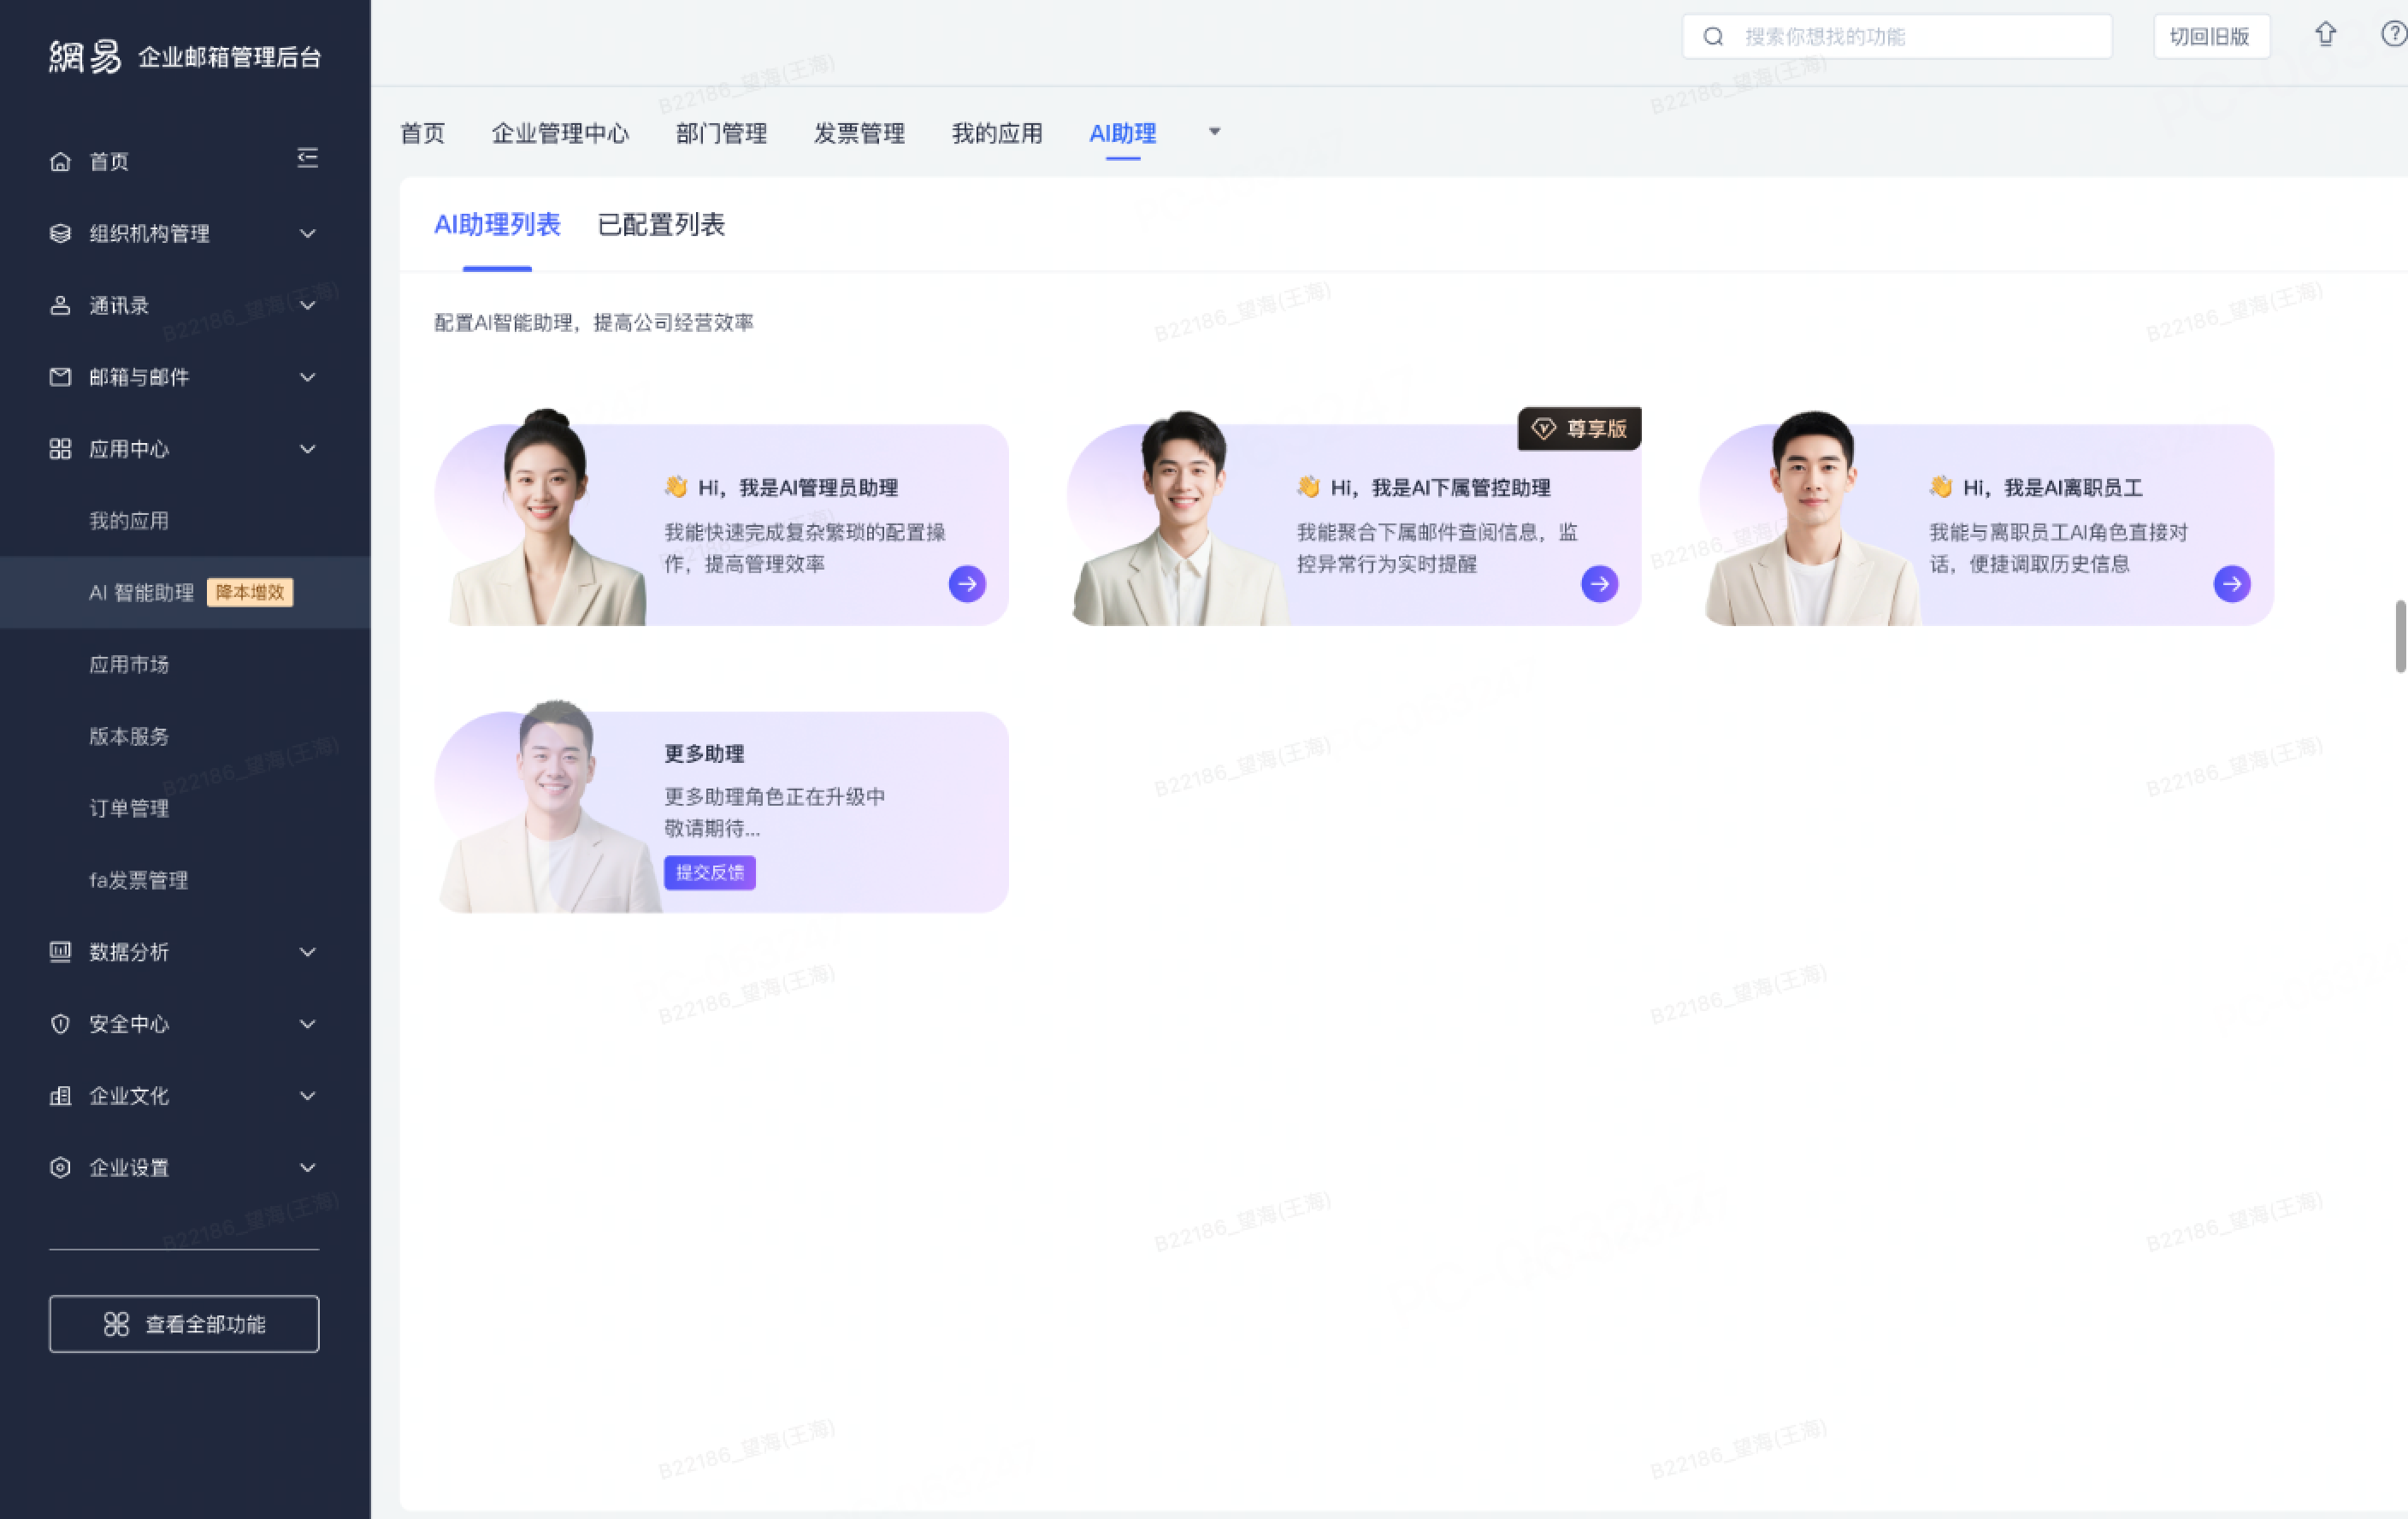This screenshot has width=2408, height=1519.
Task: Switch to the 企业管理中心 tab
Action: pos(560,133)
